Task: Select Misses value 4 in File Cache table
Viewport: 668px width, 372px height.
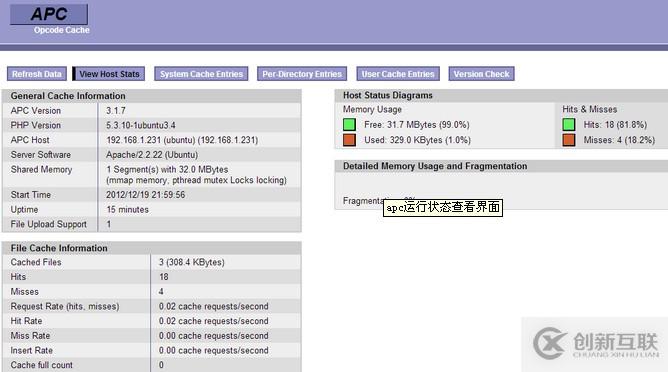Action: [x=161, y=291]
